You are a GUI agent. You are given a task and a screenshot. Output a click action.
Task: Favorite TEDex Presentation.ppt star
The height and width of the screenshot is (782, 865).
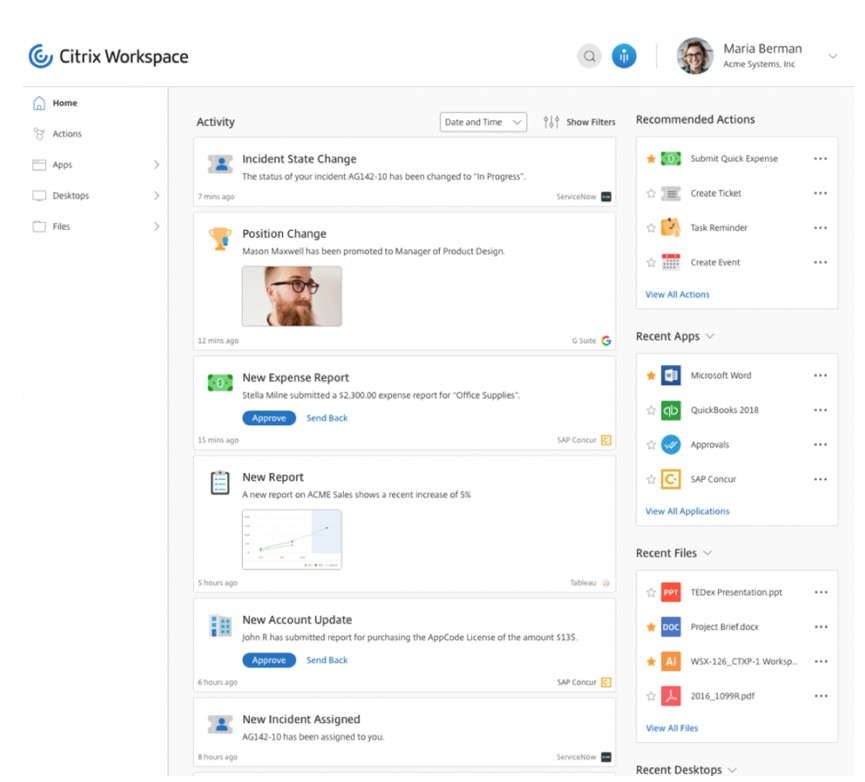pos(651,592)
